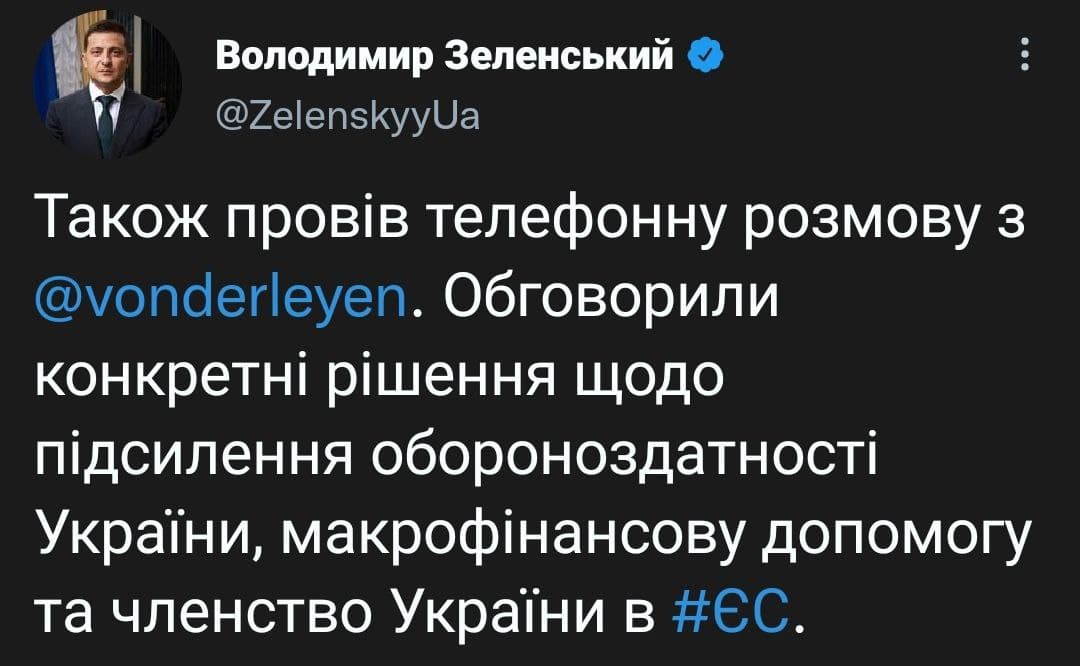Click the display name Володимир Зеленський

(x=445, y=56)
